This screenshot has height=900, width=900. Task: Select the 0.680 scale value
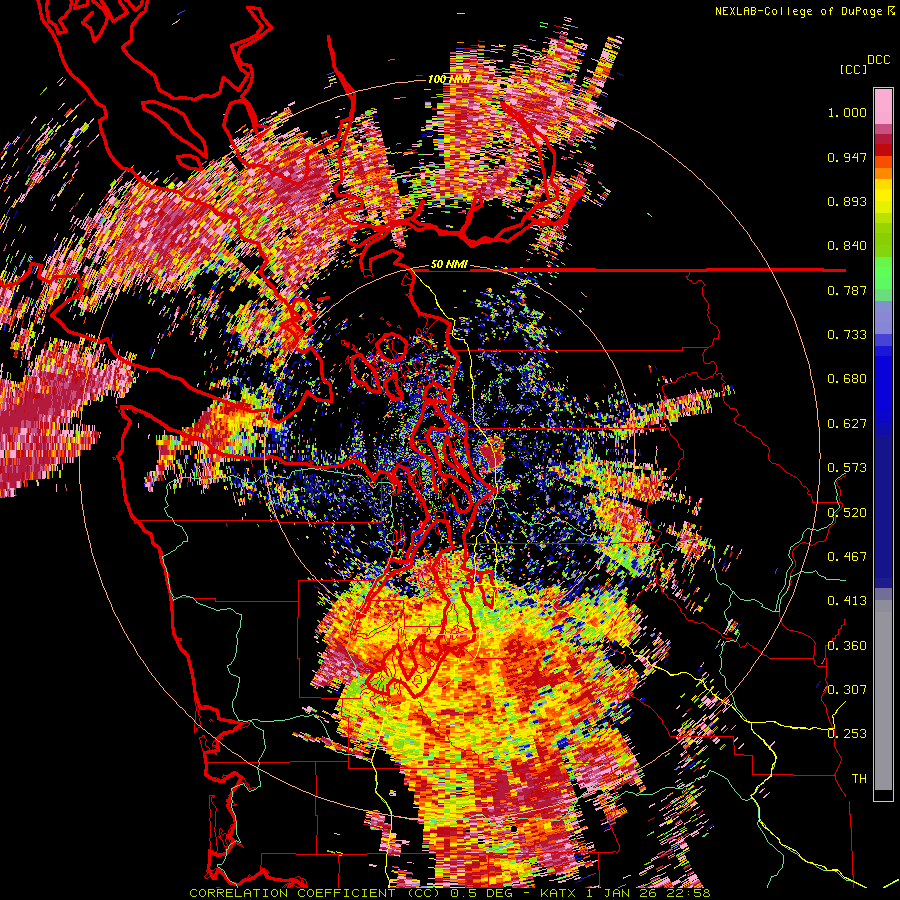[x=847, y=379]
